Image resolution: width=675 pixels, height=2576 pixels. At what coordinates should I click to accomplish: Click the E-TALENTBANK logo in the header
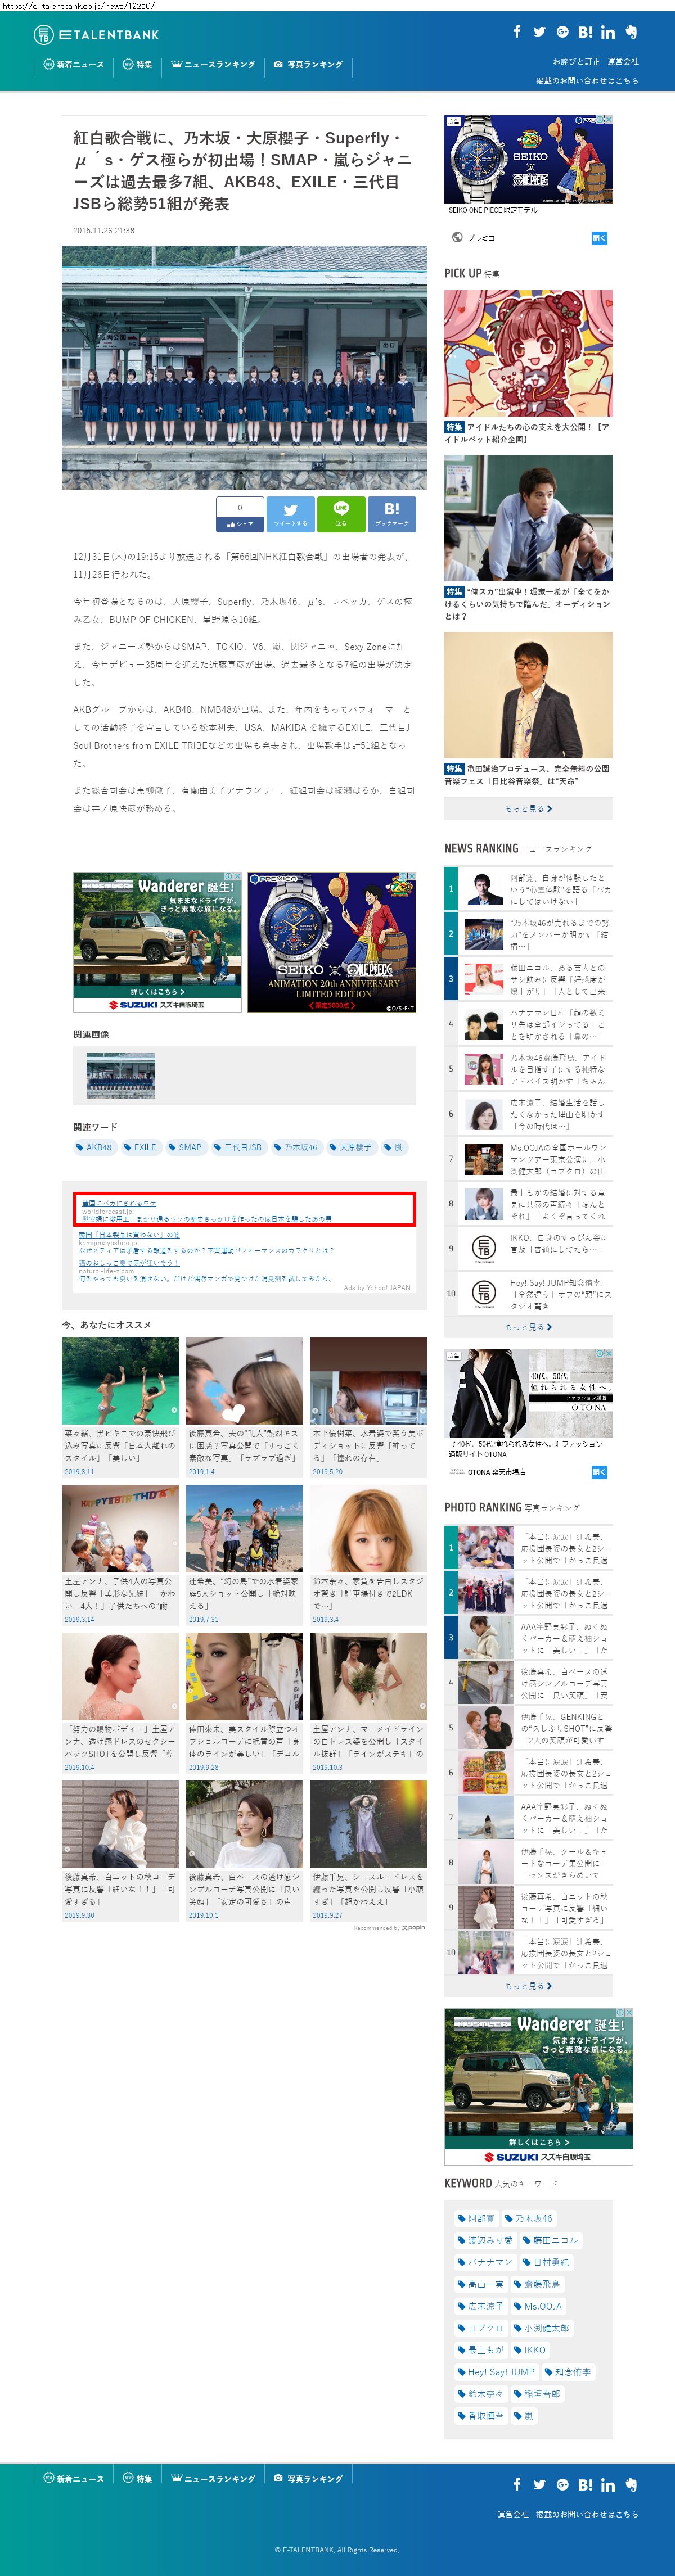[96, 35]
